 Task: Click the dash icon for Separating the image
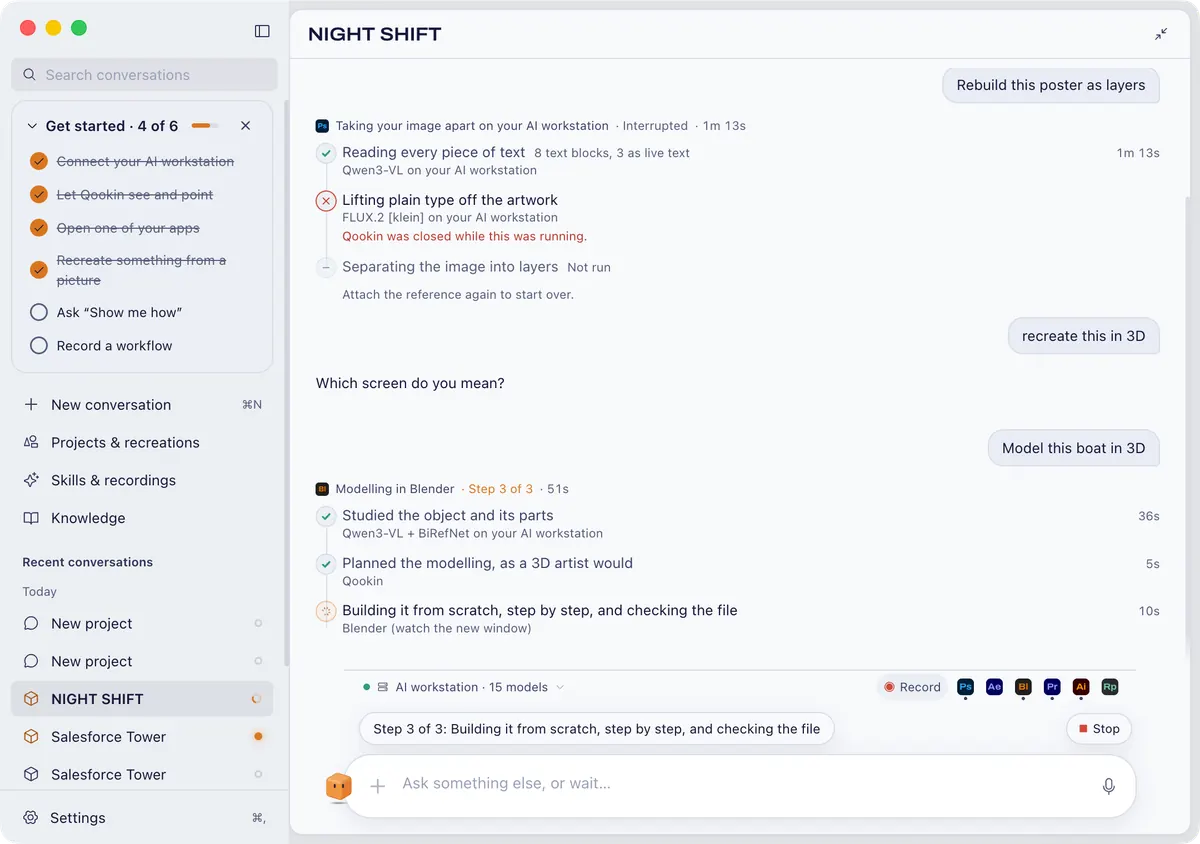click(326, 267)
